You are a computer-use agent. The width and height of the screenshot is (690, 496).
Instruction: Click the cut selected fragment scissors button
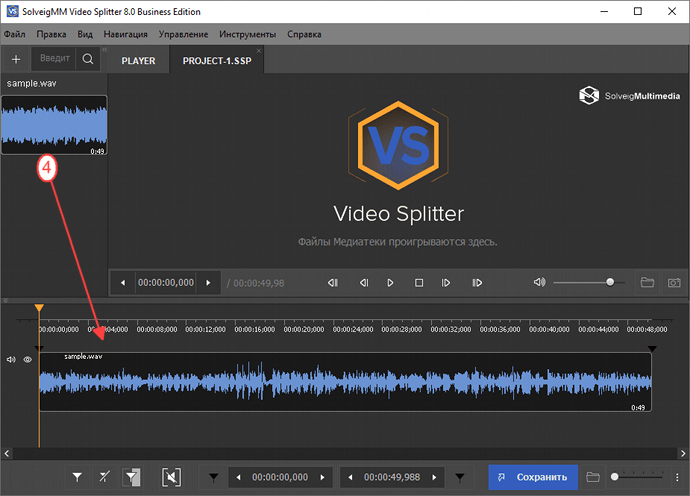172,477
